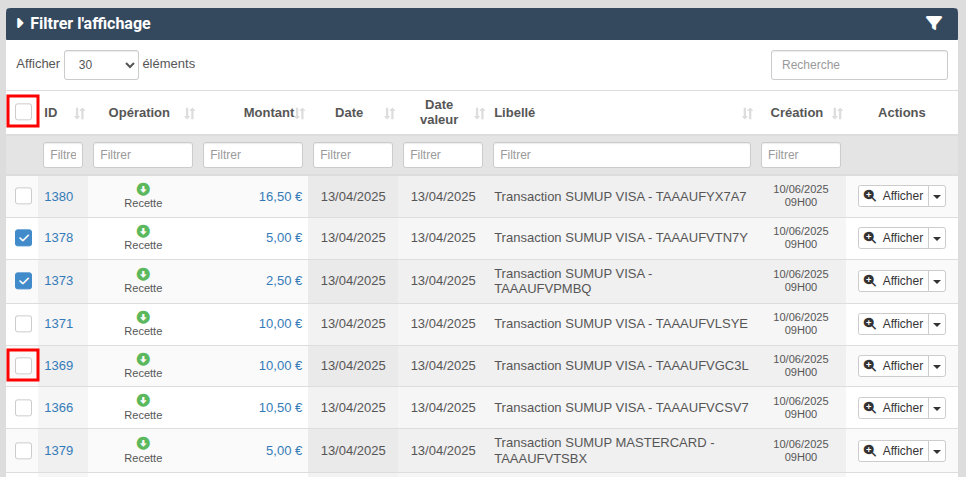Click Afficher button for row 1373

click(x=893, y=280)
